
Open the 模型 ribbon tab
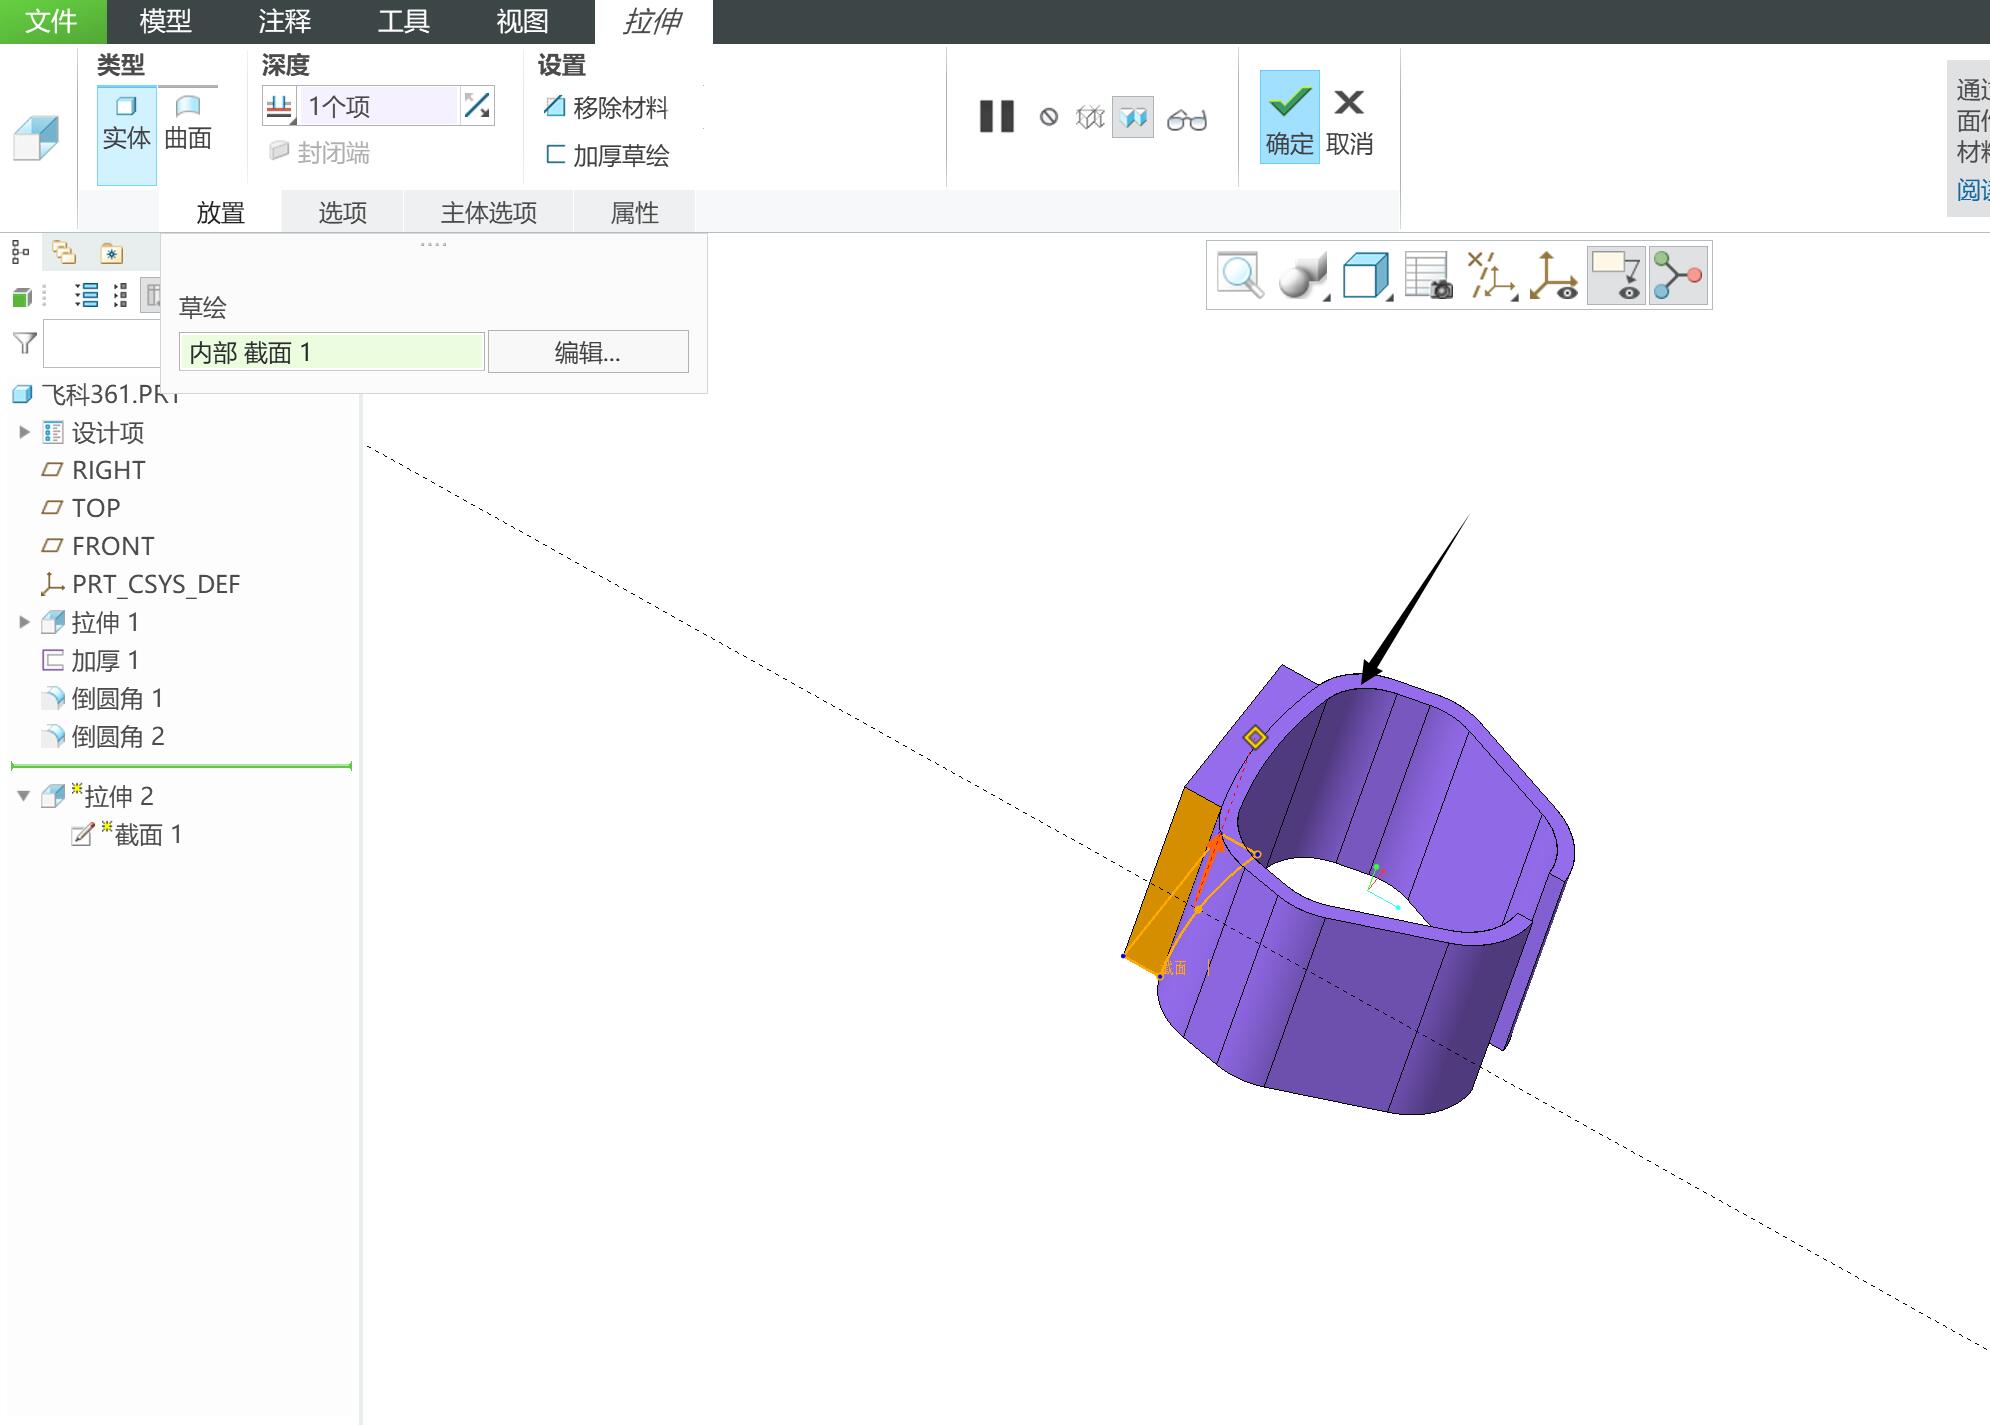coord(165,21)
